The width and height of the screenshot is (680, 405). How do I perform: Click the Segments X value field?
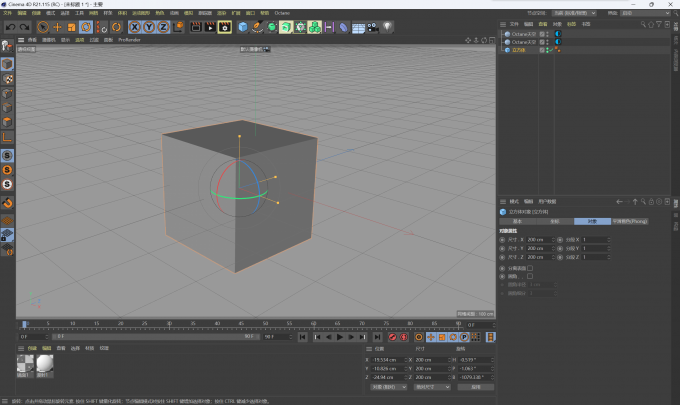(595, 240)
